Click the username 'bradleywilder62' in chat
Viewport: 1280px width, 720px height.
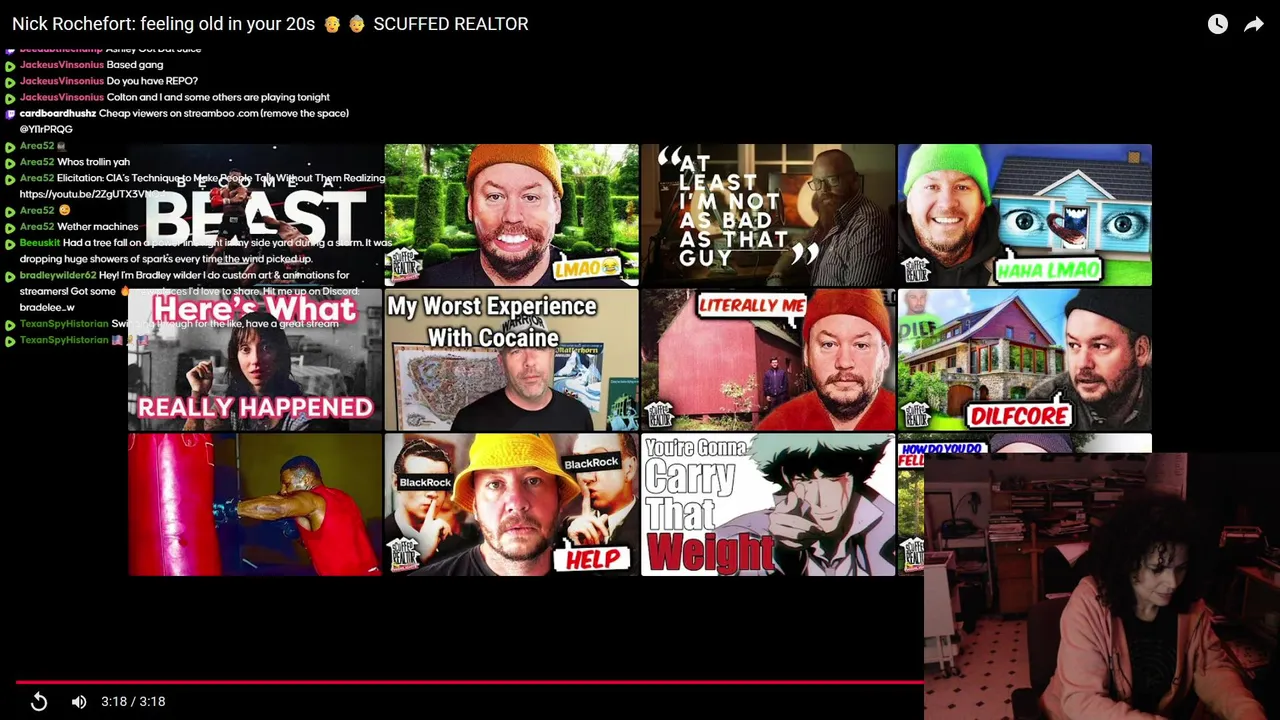coord(58,275)
